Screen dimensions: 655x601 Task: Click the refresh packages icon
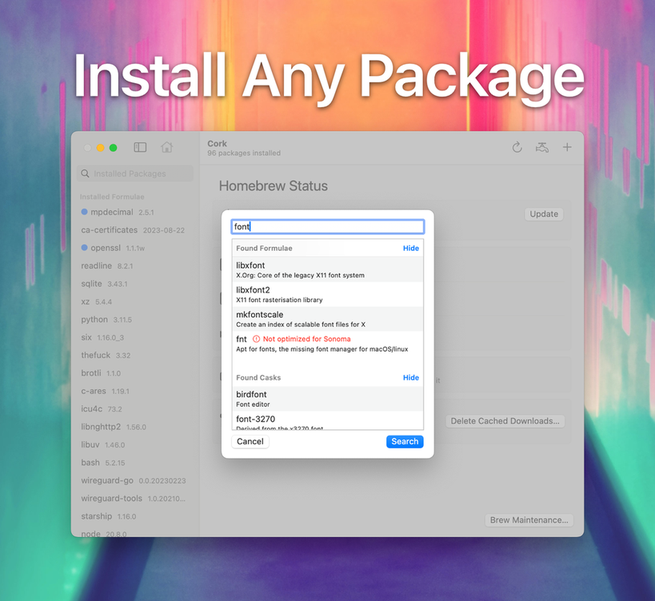coord(517,147)
